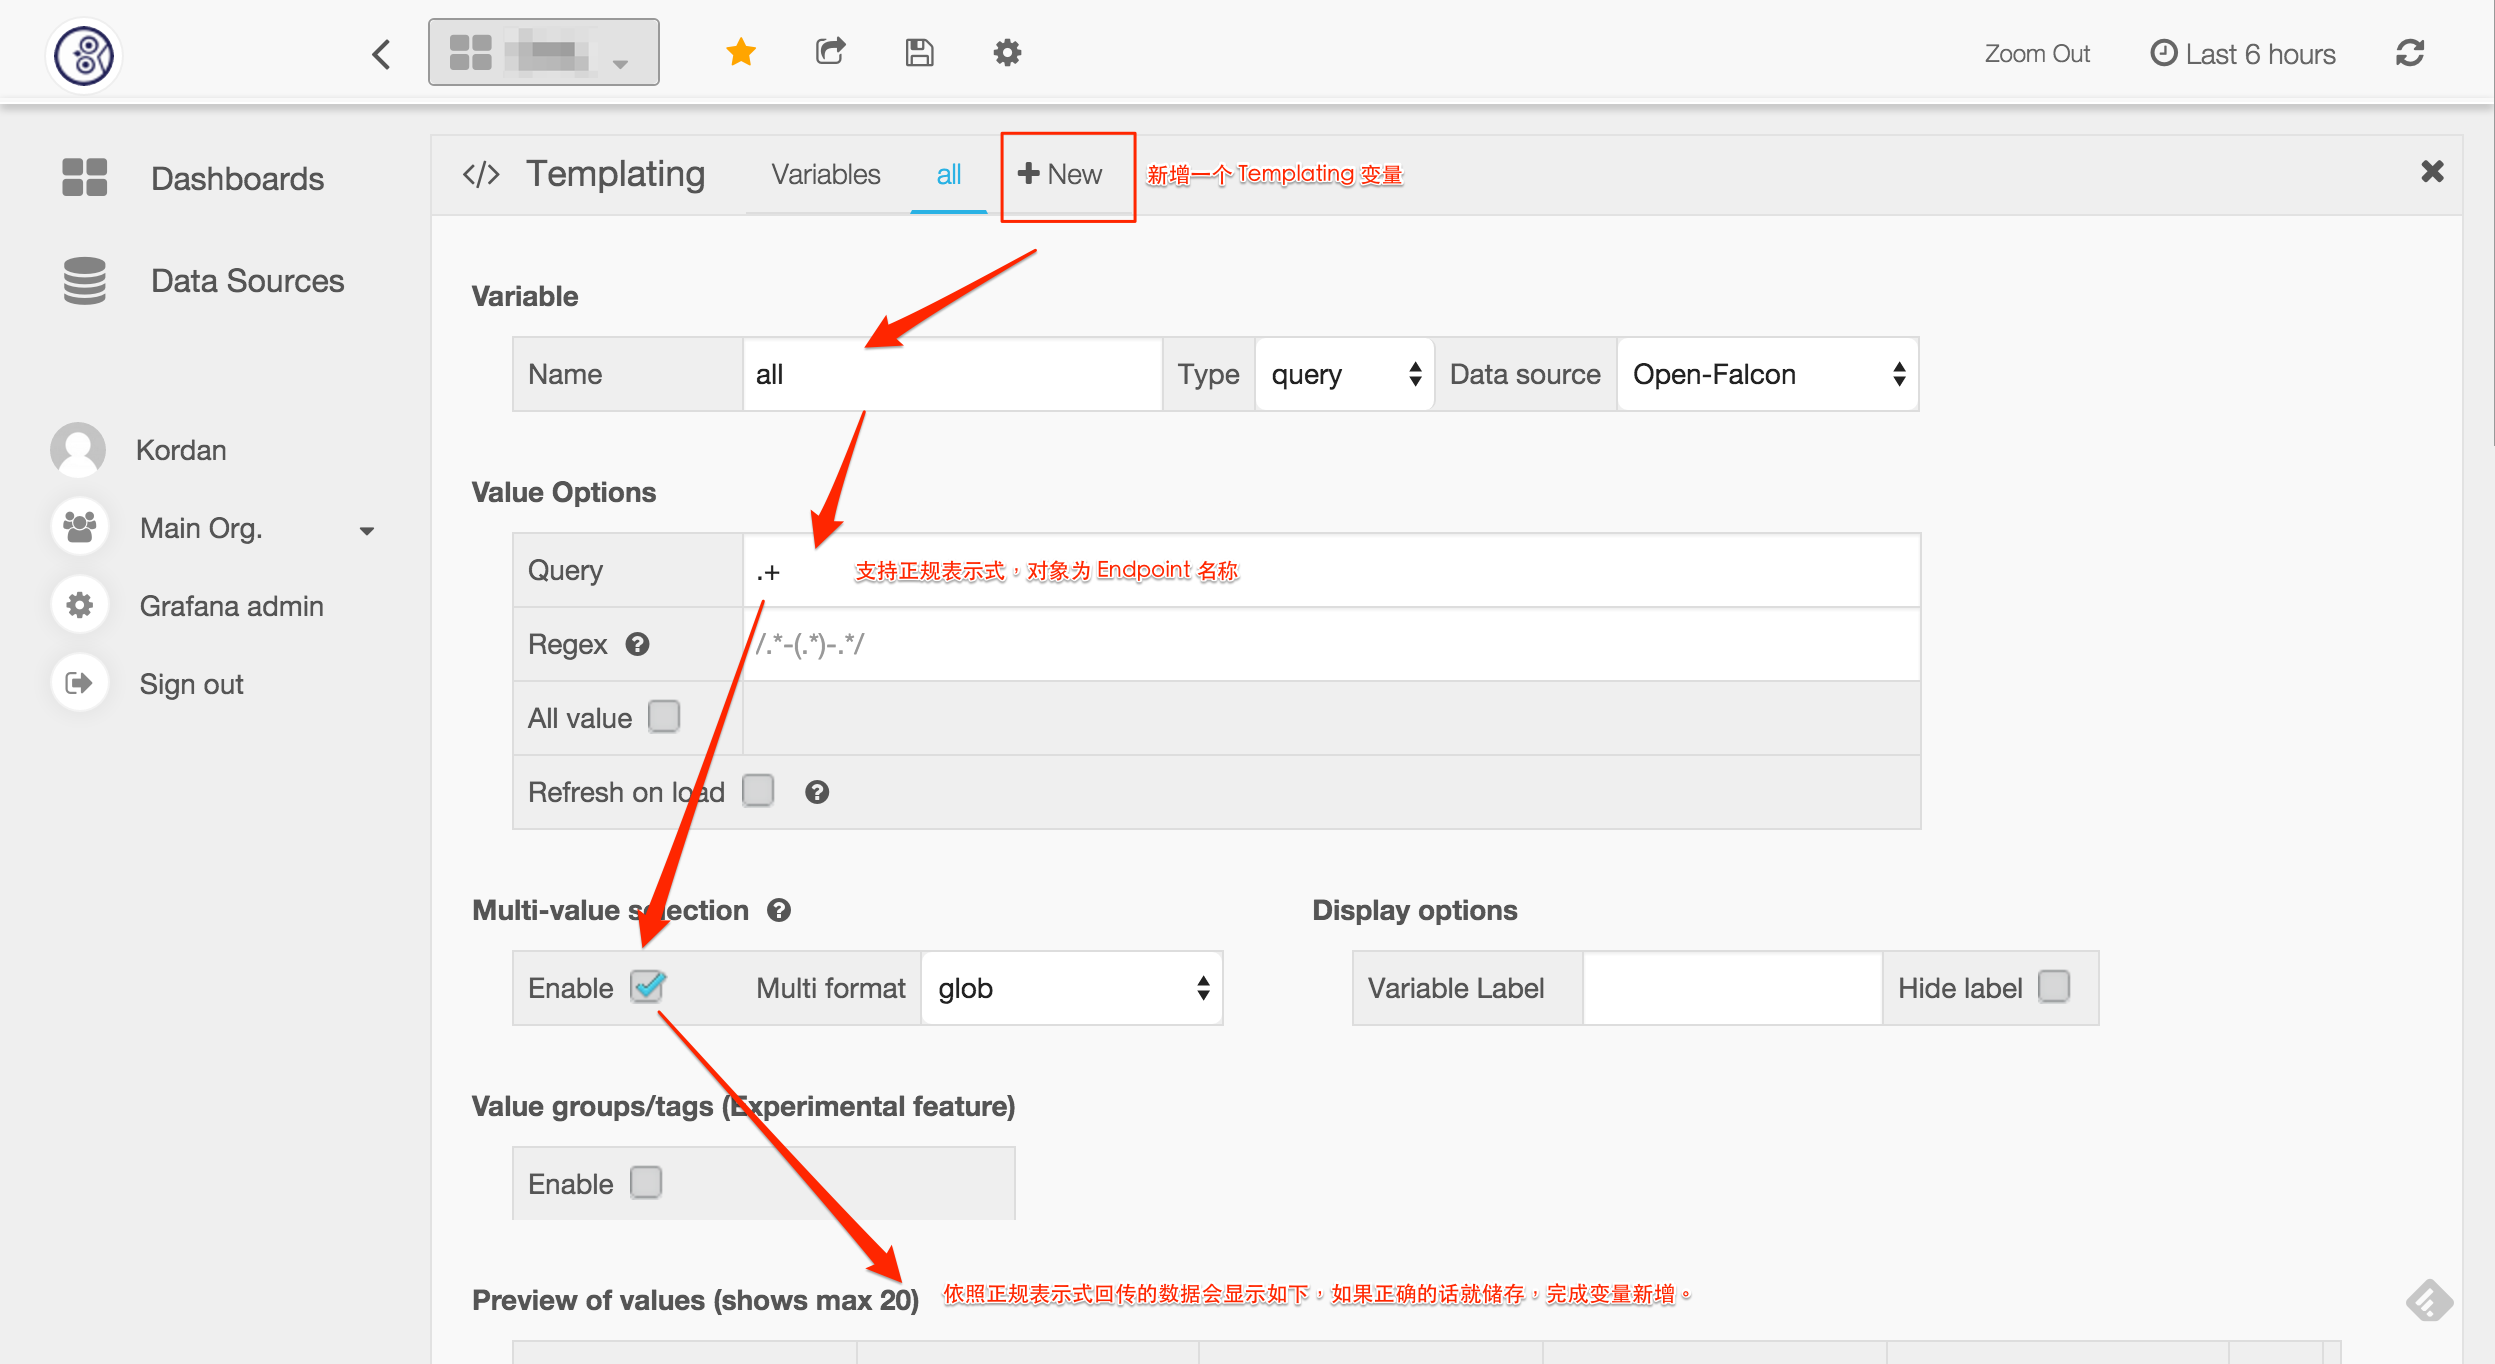Switch to the Variables tab
The image size is (2495, 1364).
(x=825, y=175)
